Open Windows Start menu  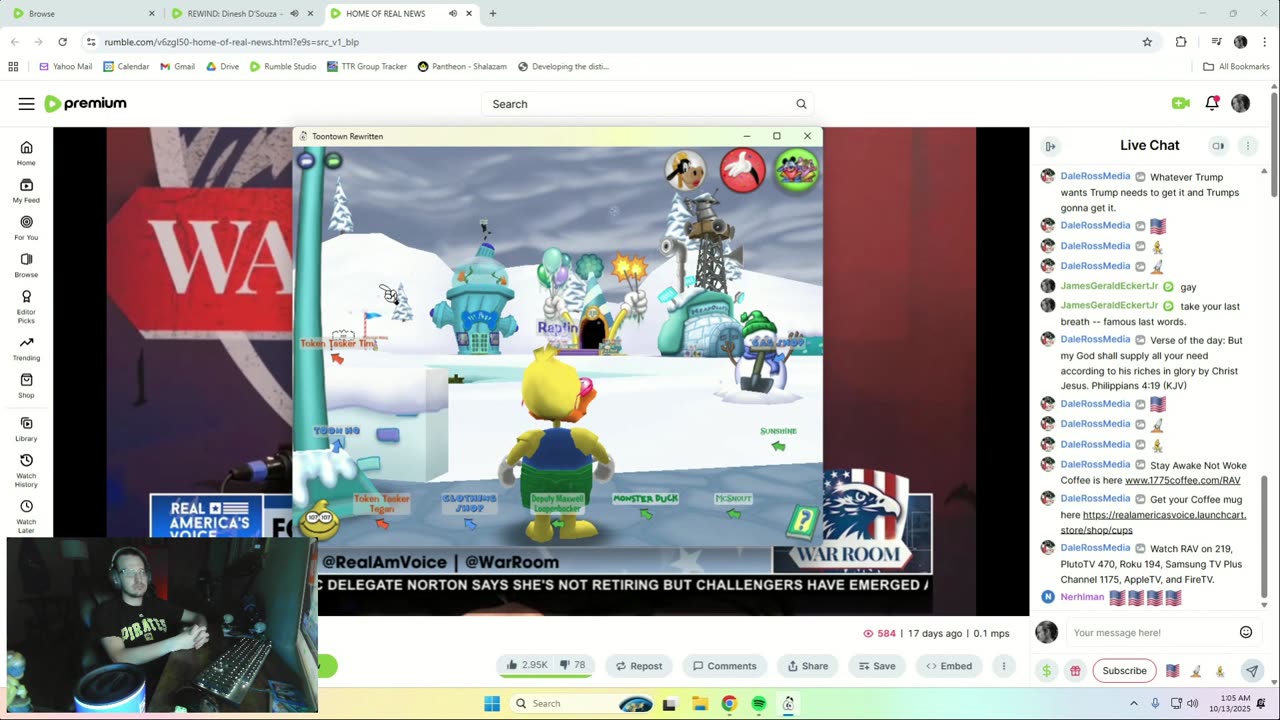click(492, 704)
